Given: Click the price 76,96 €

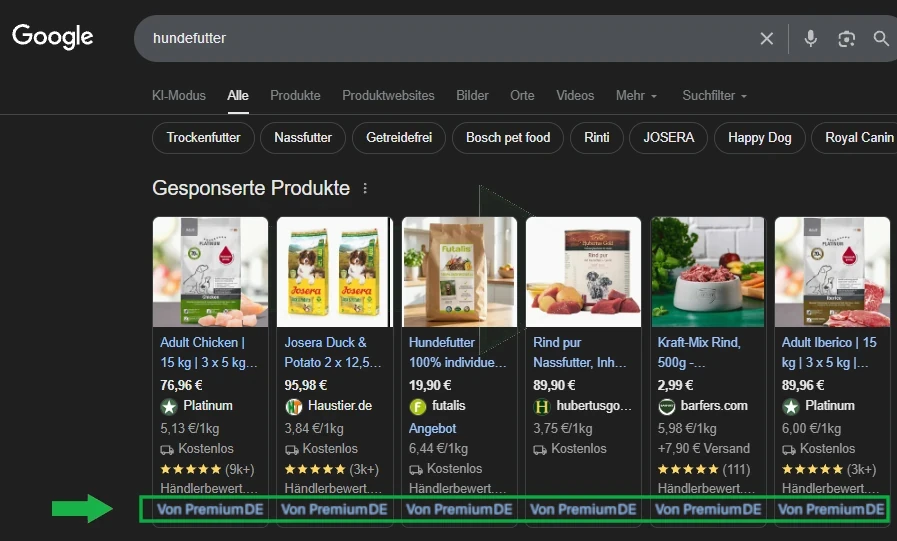Looking at the screenshot, I should click(x=181, y=385).
